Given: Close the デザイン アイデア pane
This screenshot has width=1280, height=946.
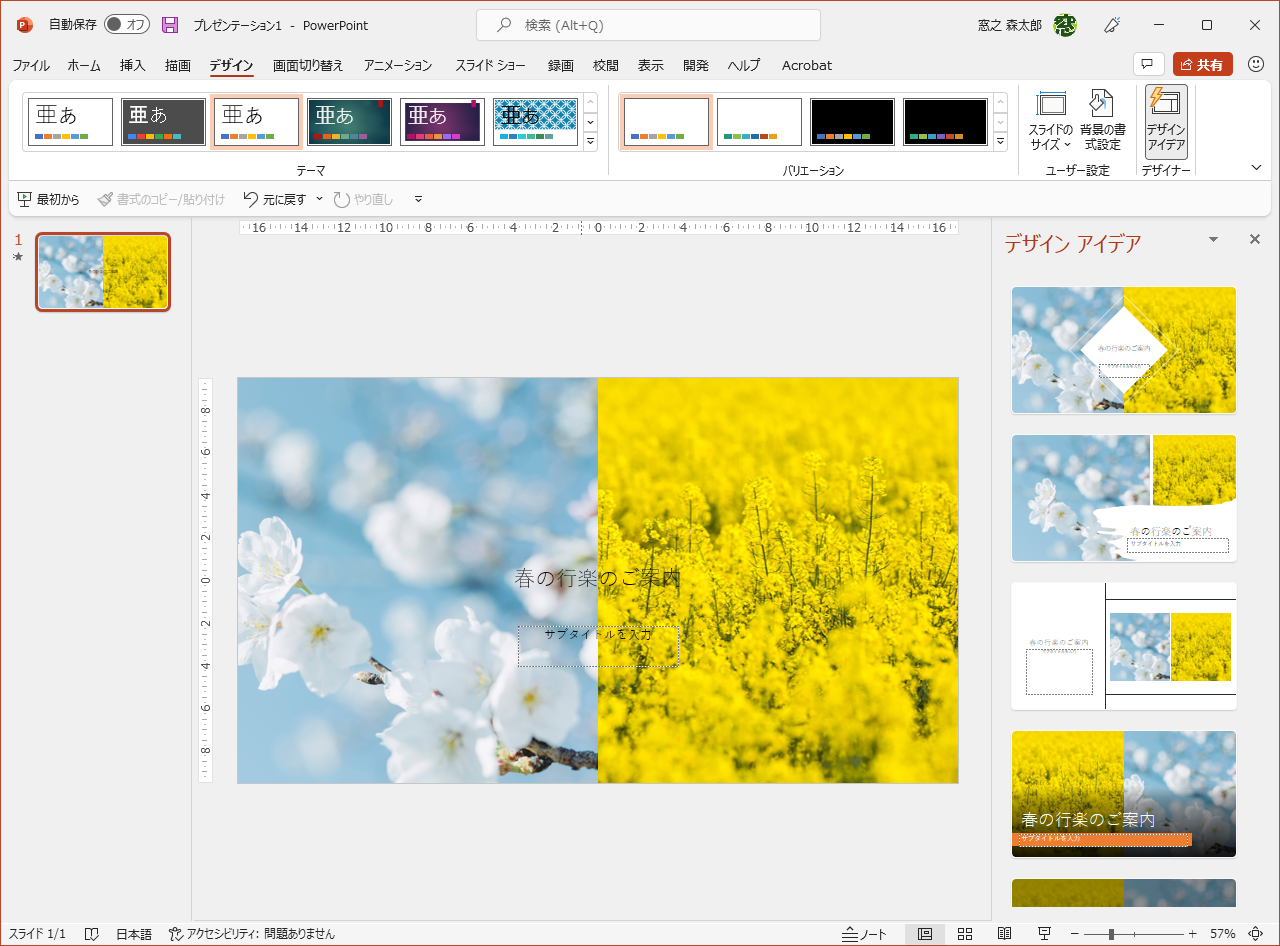Looking at the screenshot, I should point(1255,240).
